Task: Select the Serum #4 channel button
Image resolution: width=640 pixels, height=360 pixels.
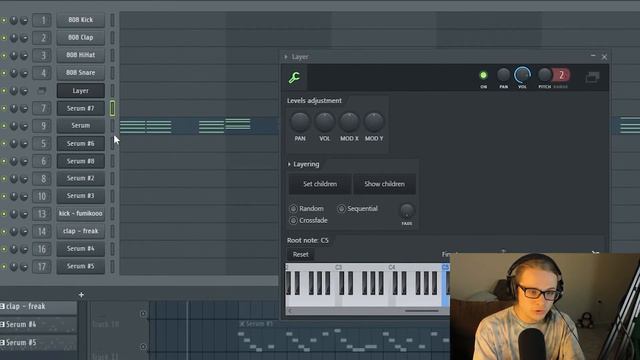Action: pyautogui.click(x=81, y=249)
